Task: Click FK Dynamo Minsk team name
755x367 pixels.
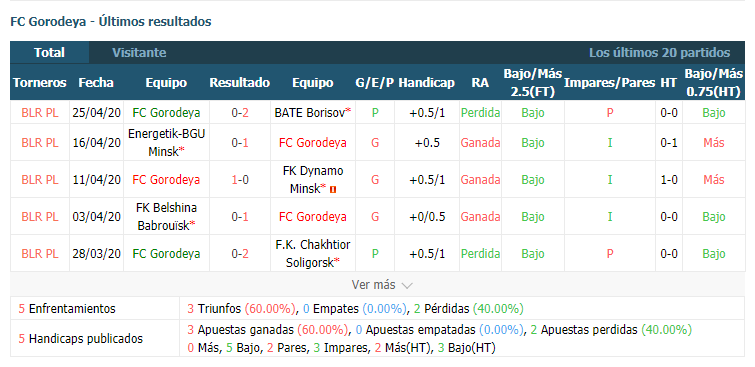Action: [312, 180]
